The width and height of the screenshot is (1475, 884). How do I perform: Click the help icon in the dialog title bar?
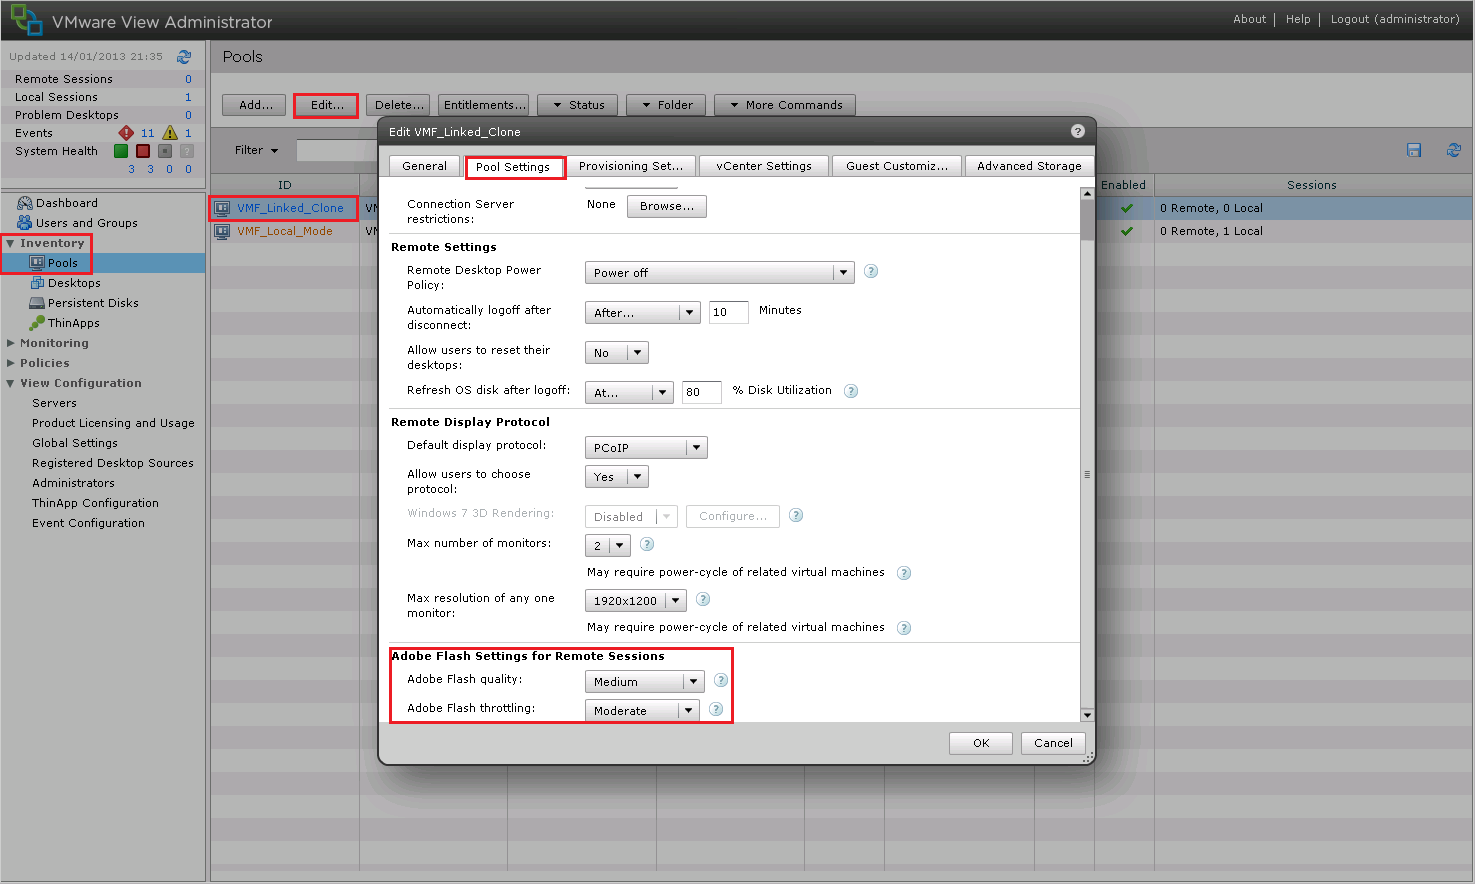click(x=1077, y=131)
